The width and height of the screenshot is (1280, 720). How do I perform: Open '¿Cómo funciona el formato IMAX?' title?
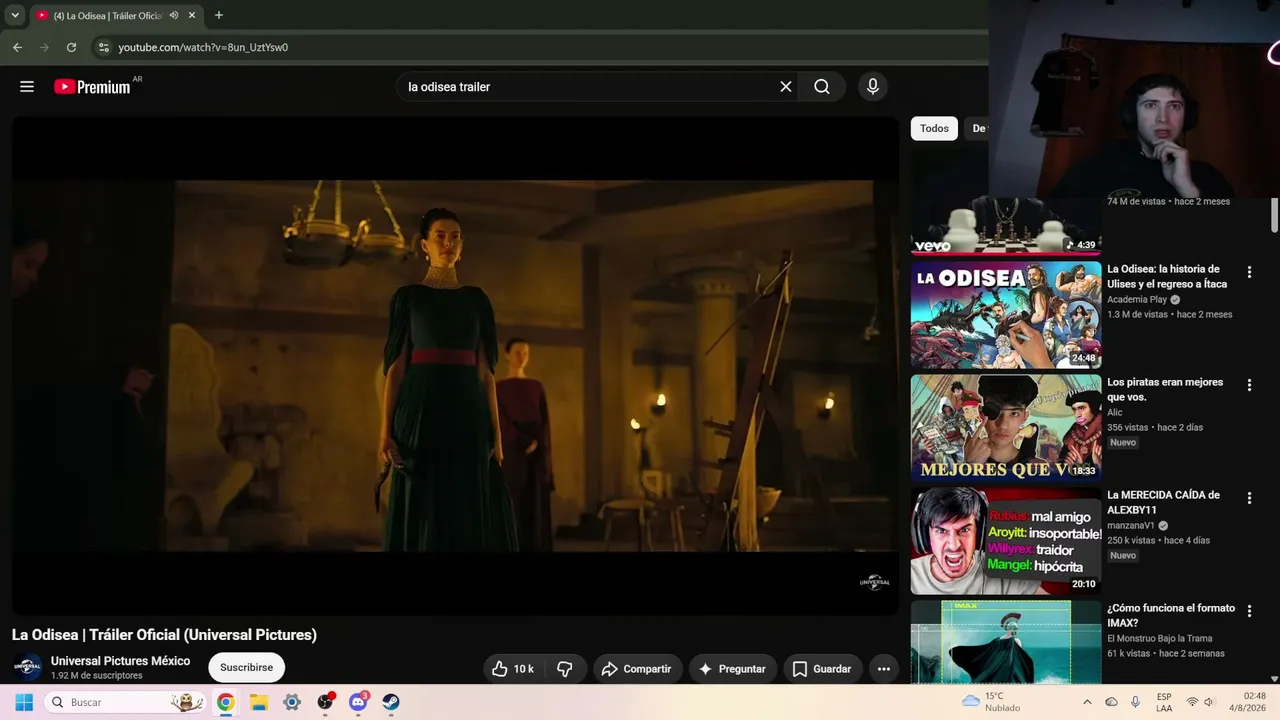[x=1171, y=615]
